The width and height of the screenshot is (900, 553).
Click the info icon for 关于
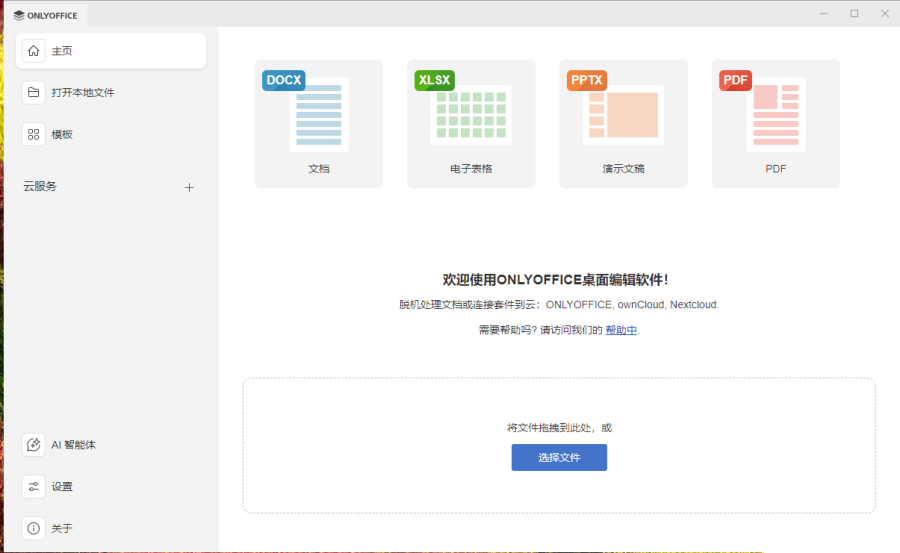33,528
